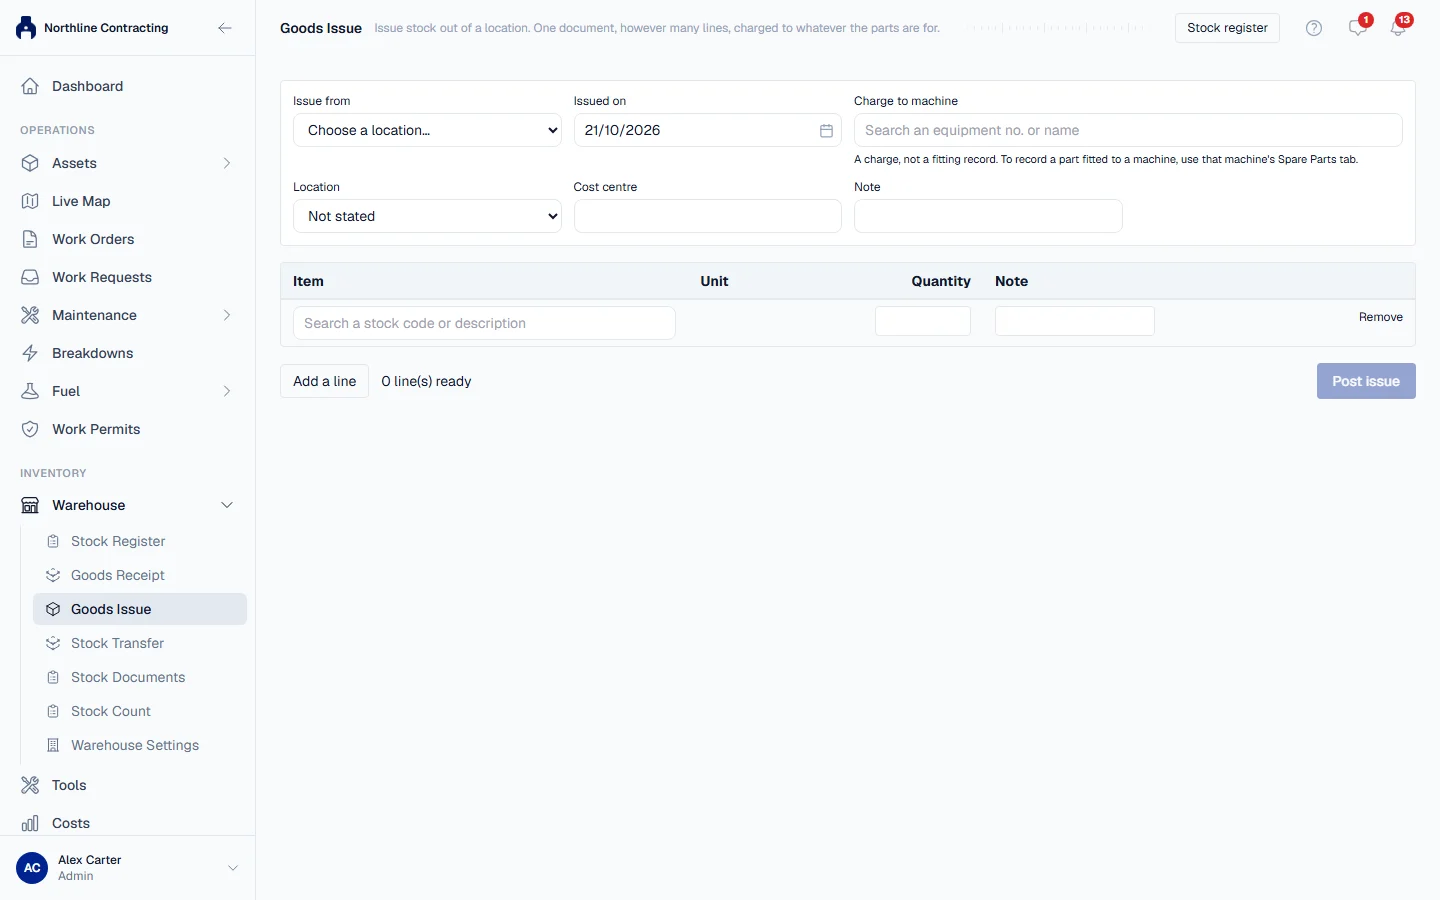The image size is (1440, 900).
Task: Remove the item line
Action: 1380,317
